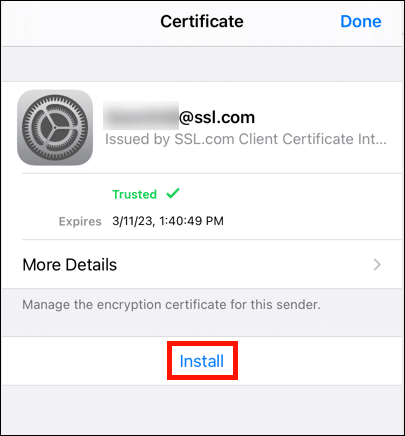
Task: Click the Certificate title in navigation bar
Action: pos(202,21)
